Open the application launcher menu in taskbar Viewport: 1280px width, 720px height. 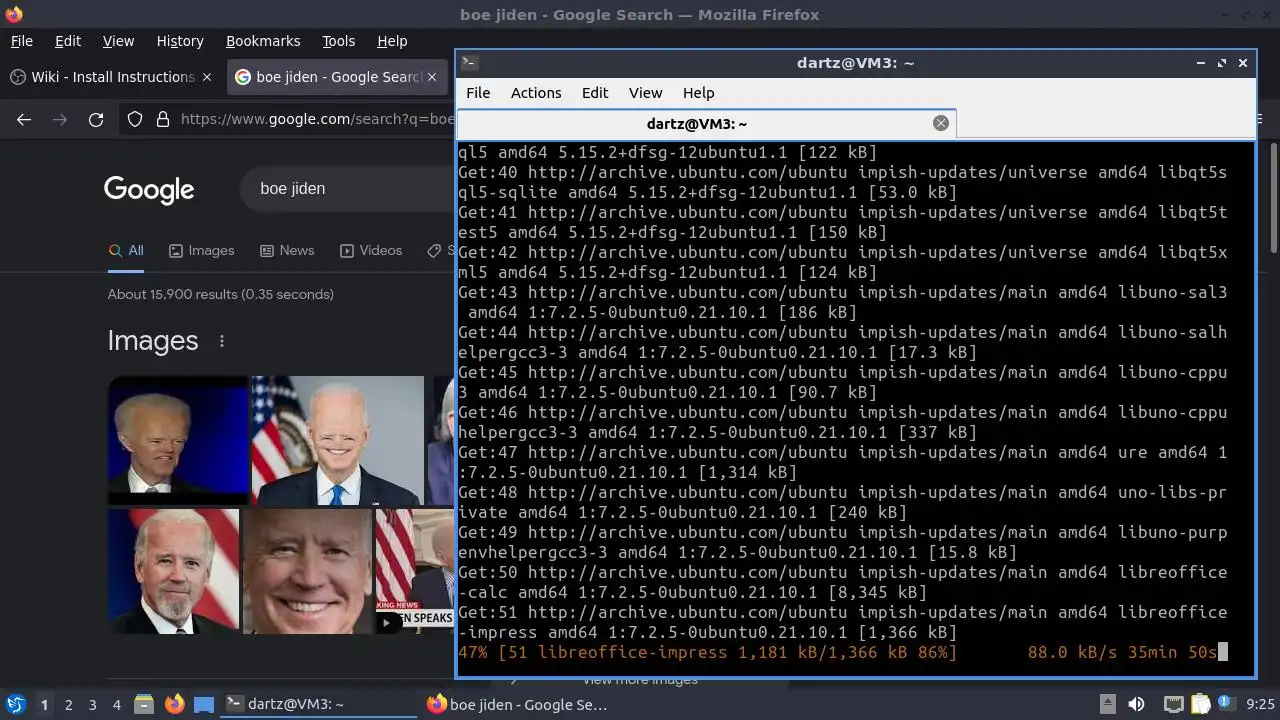[15, 704]
